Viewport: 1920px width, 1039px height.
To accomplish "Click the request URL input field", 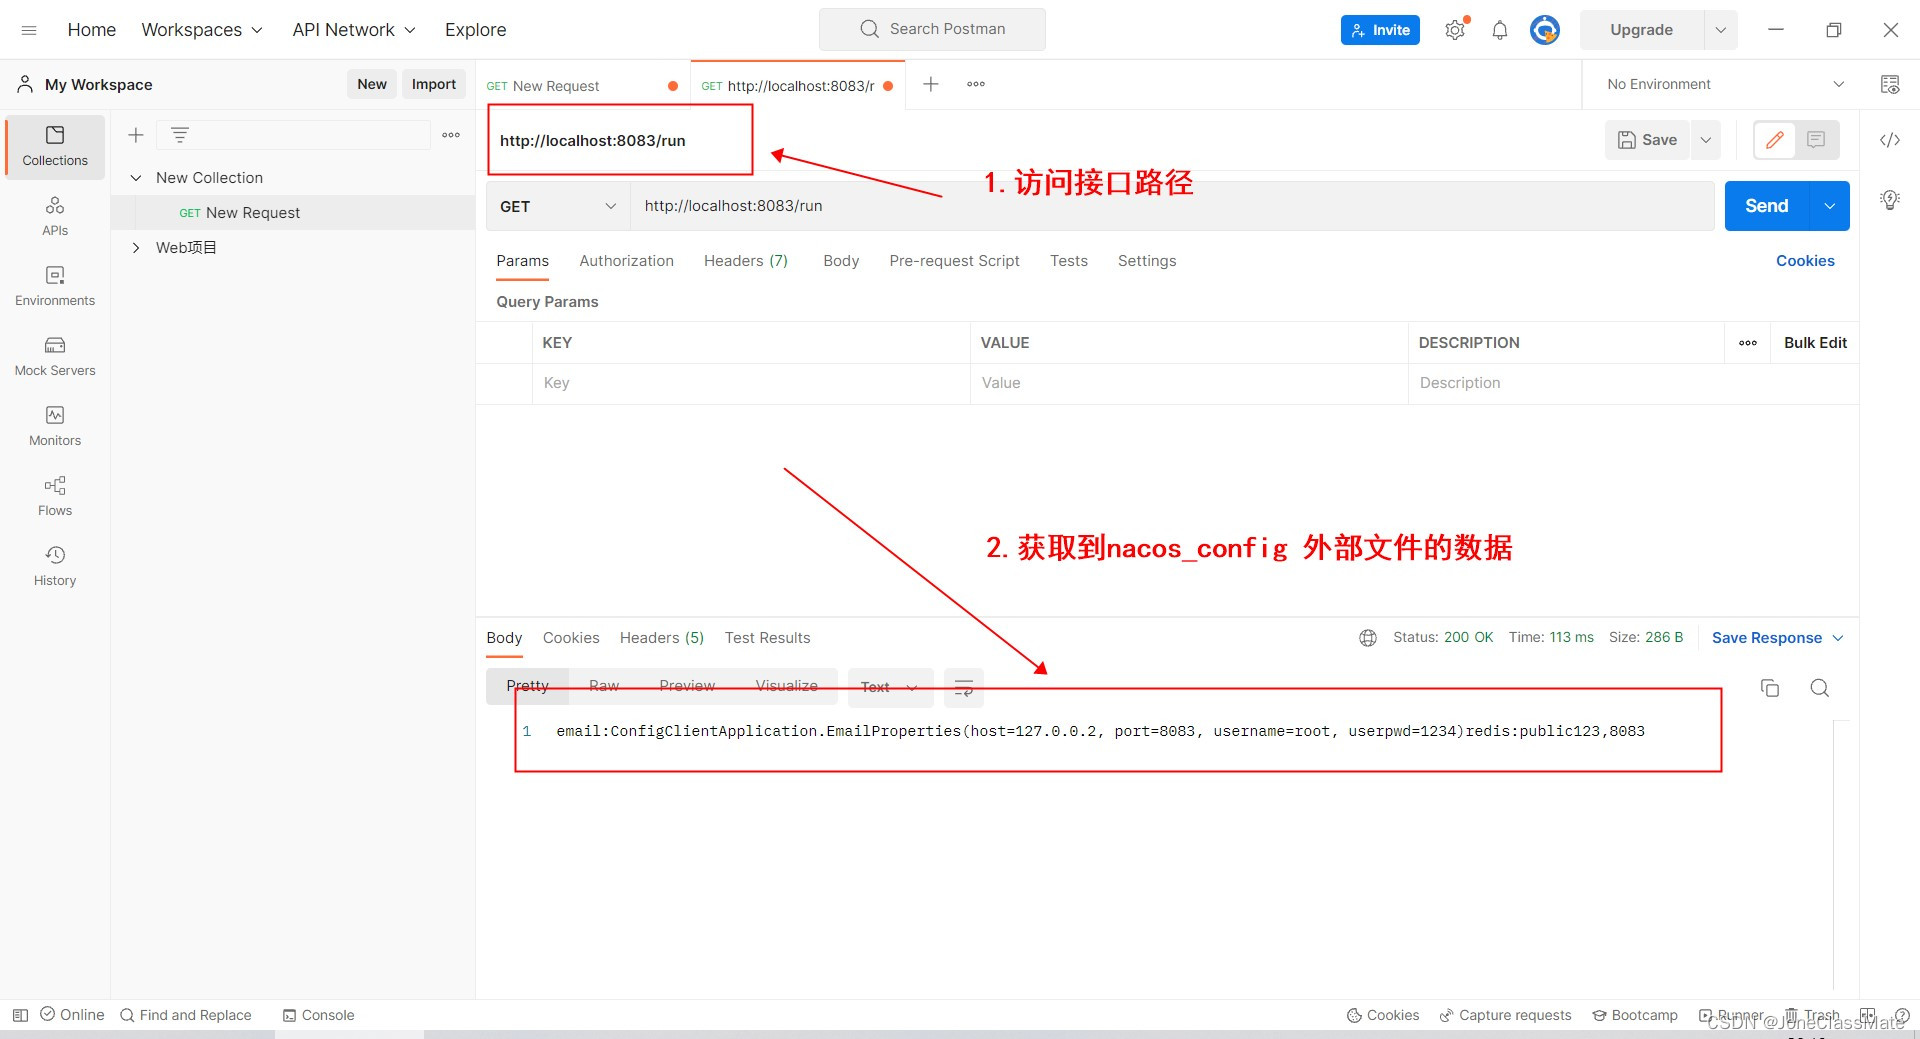I will pos(1172,206).
